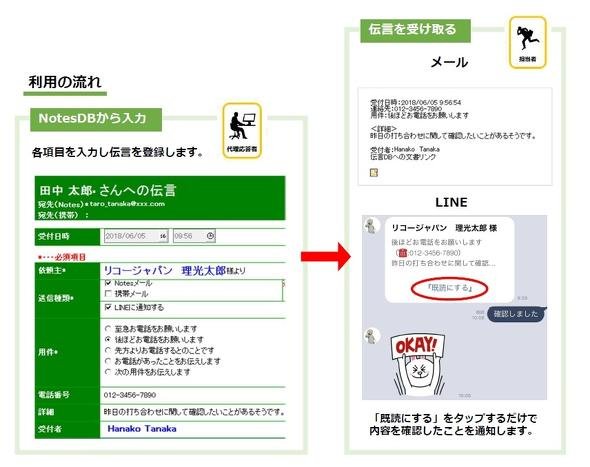This screenshot has width=590, height=467.
Task: Open the document link icon in mail body
Action: tap(374, 173)
